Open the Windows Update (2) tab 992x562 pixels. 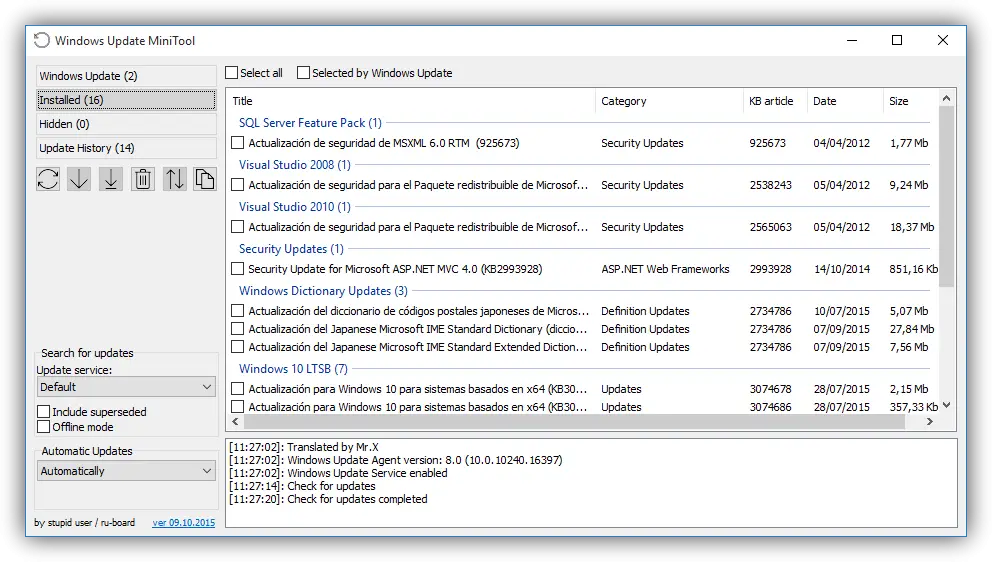coord(126,76)
